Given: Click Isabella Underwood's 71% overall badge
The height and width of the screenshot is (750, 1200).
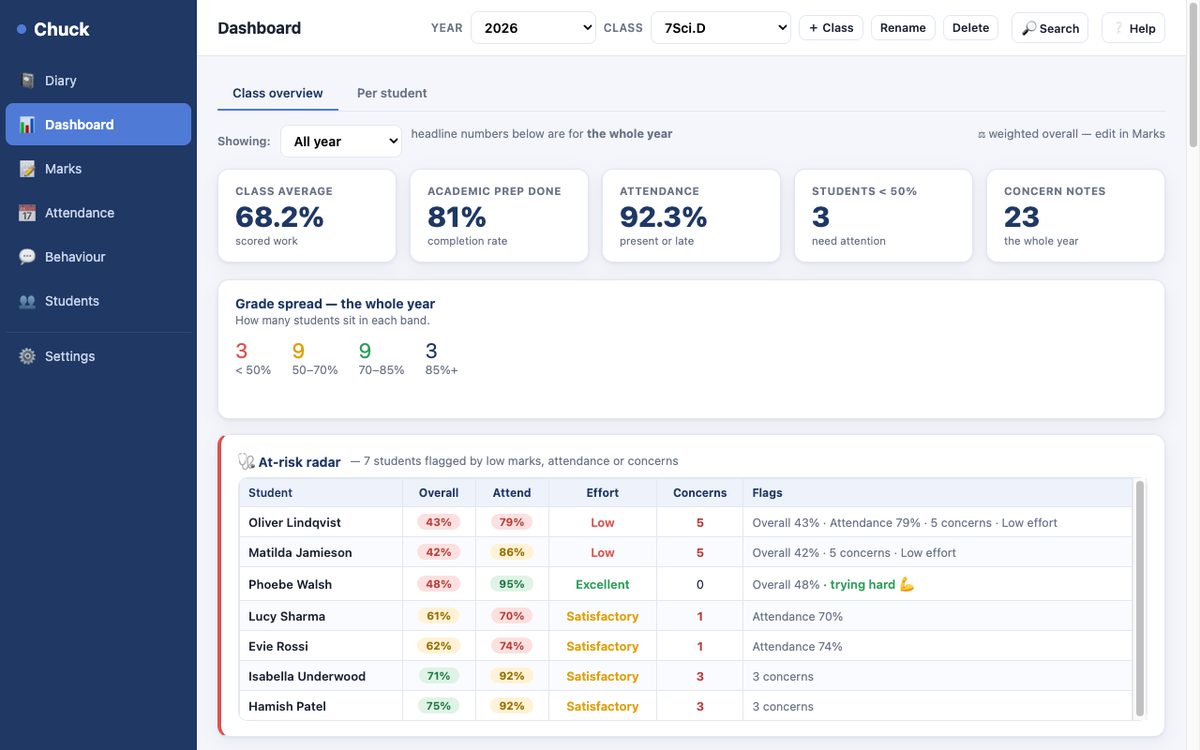Looking at the screenshot, I should coord(439,676).
